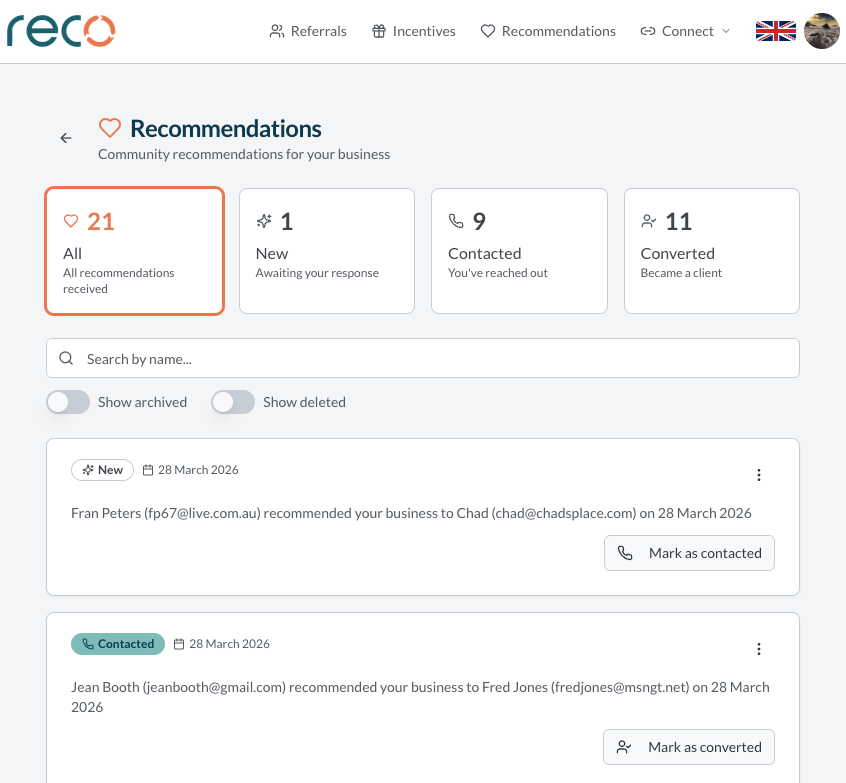Enable the Show deleted toggle
Image resolution: width=846 pixels, height=783 pixels.
(233, 402)
